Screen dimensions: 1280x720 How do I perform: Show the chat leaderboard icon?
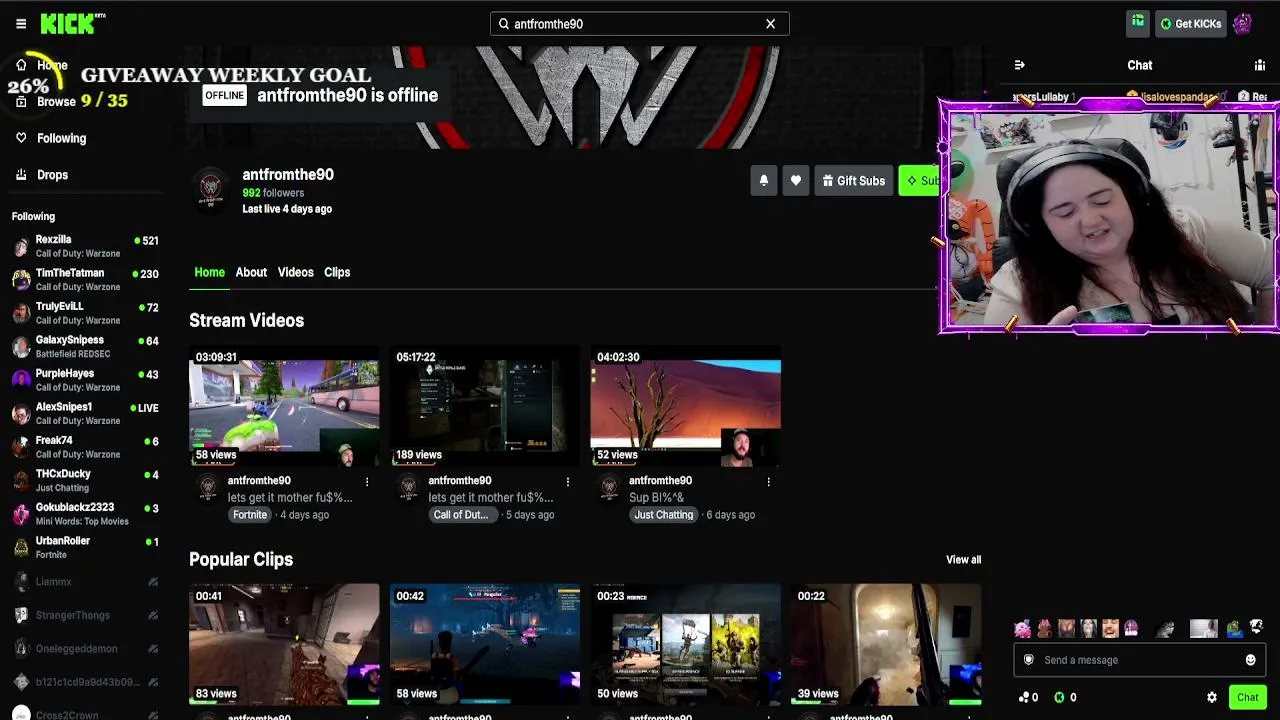click(1260, 65)
